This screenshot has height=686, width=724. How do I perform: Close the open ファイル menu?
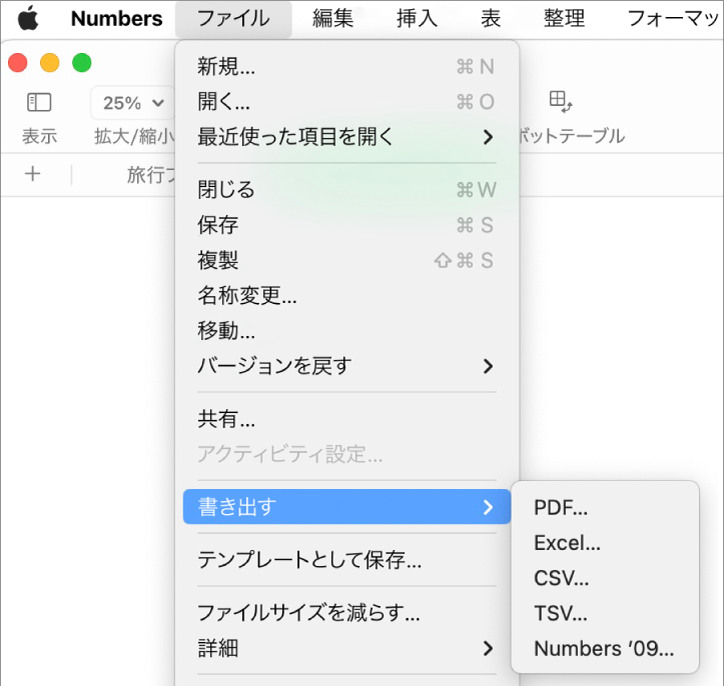(x=233, y=19)
